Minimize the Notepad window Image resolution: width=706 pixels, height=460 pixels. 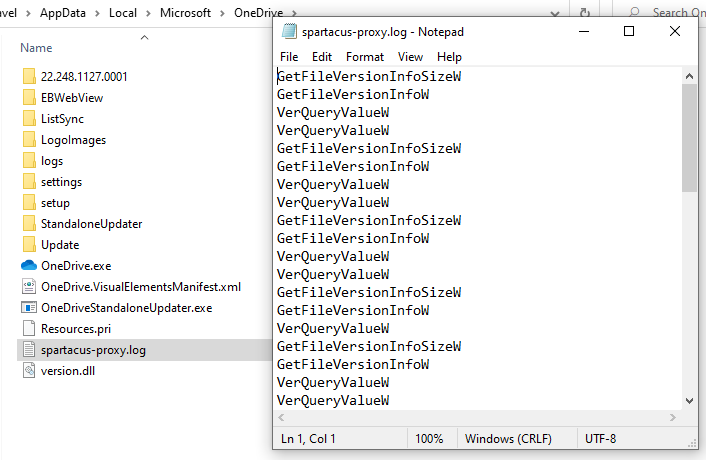point(584,32)
